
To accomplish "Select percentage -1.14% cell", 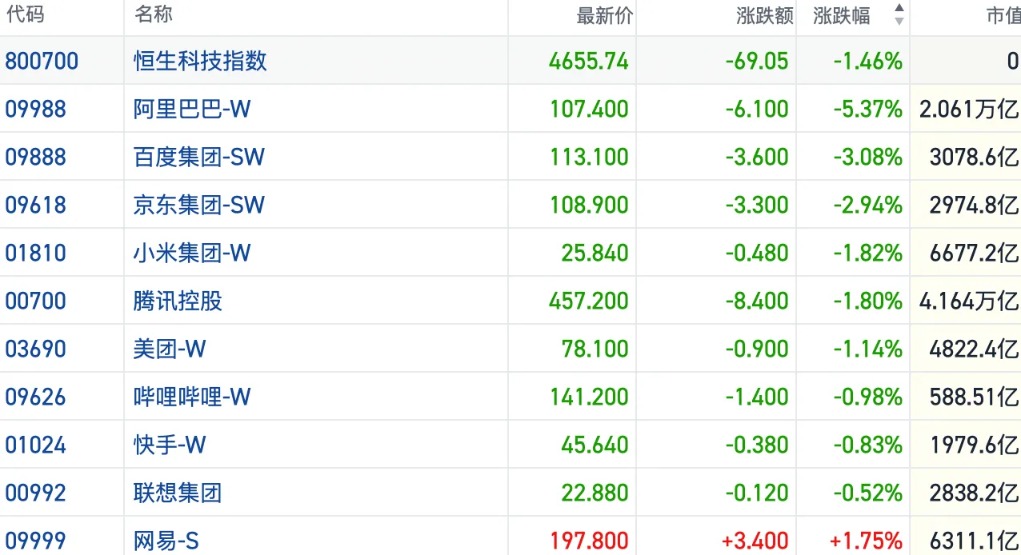I will coord(868,349).
